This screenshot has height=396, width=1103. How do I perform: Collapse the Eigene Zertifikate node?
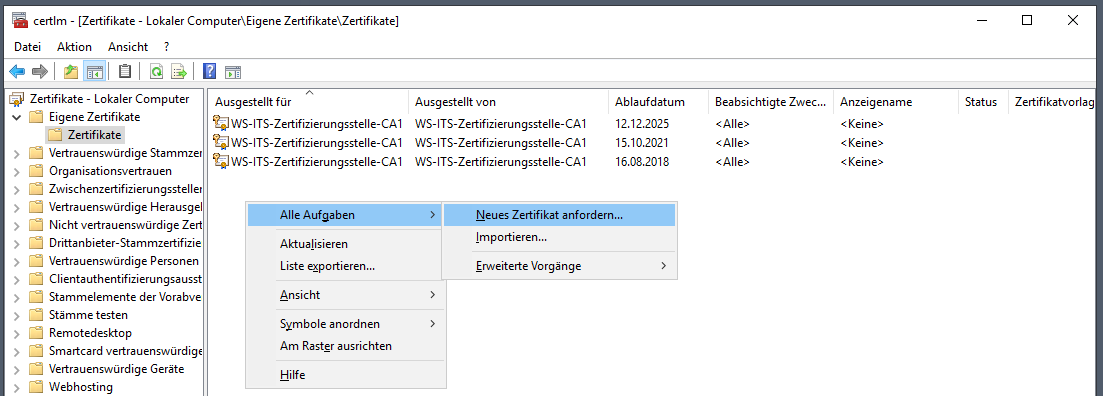(17, 117)
